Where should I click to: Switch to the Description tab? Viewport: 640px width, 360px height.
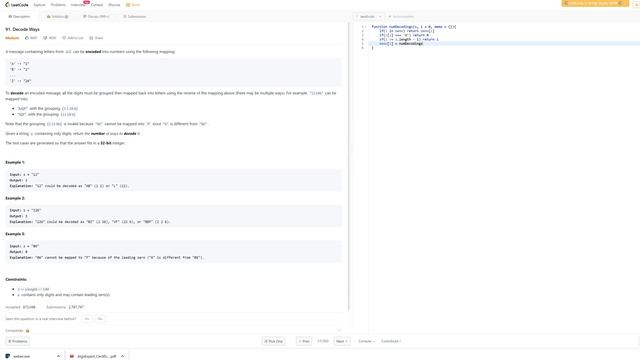pos(19,17)
